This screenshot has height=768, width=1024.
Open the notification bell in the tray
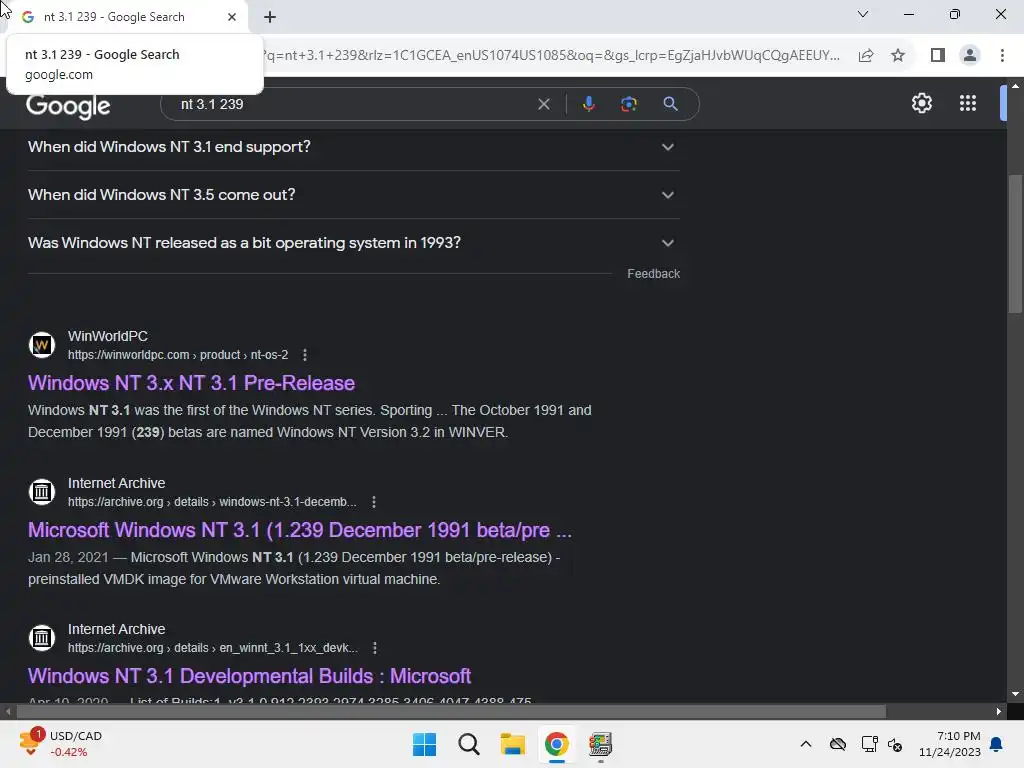point(996,744)
